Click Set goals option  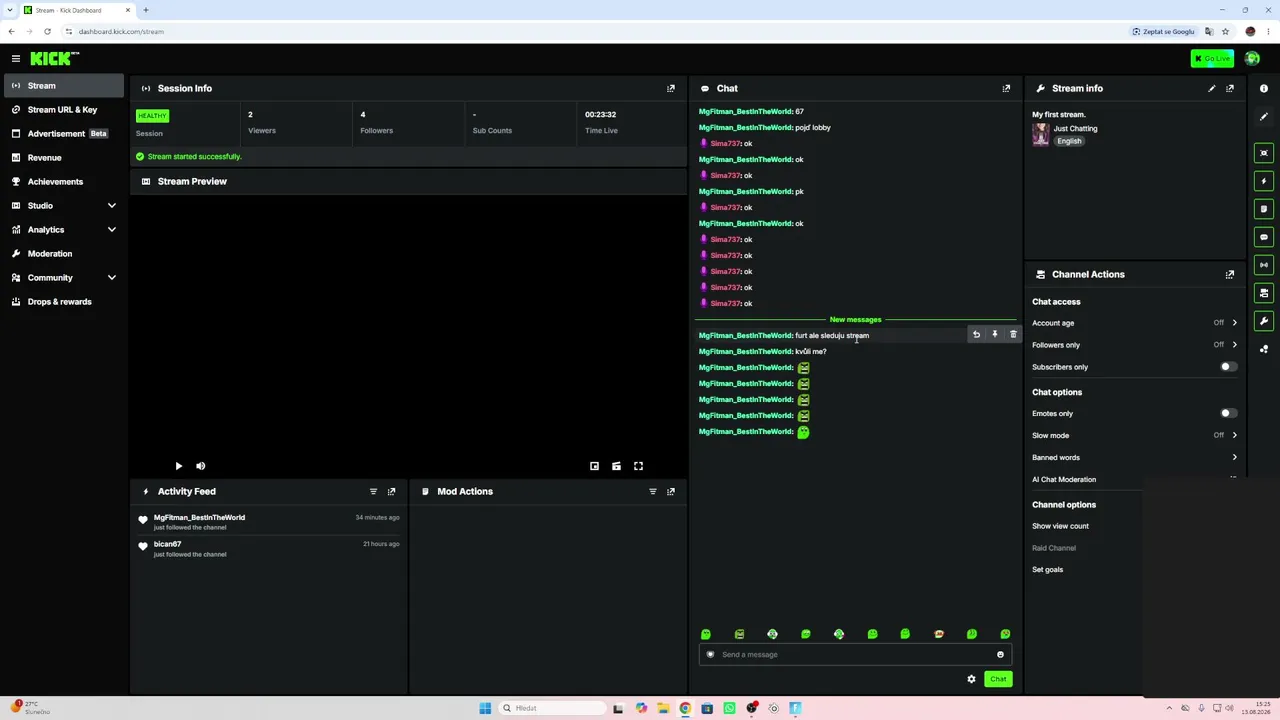coord(1047,570)
